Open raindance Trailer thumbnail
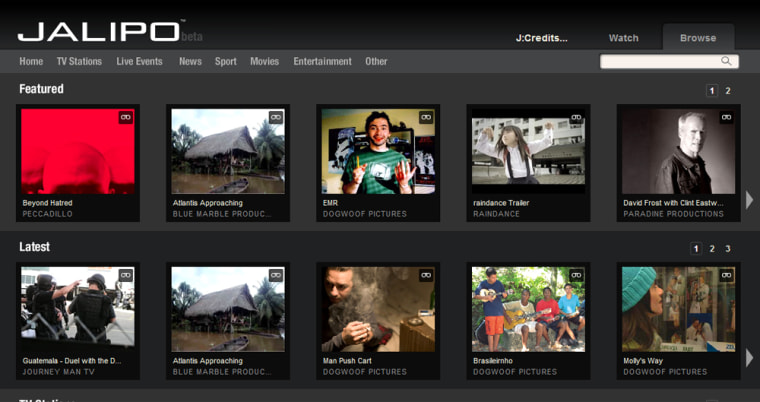 click(529, 151)
